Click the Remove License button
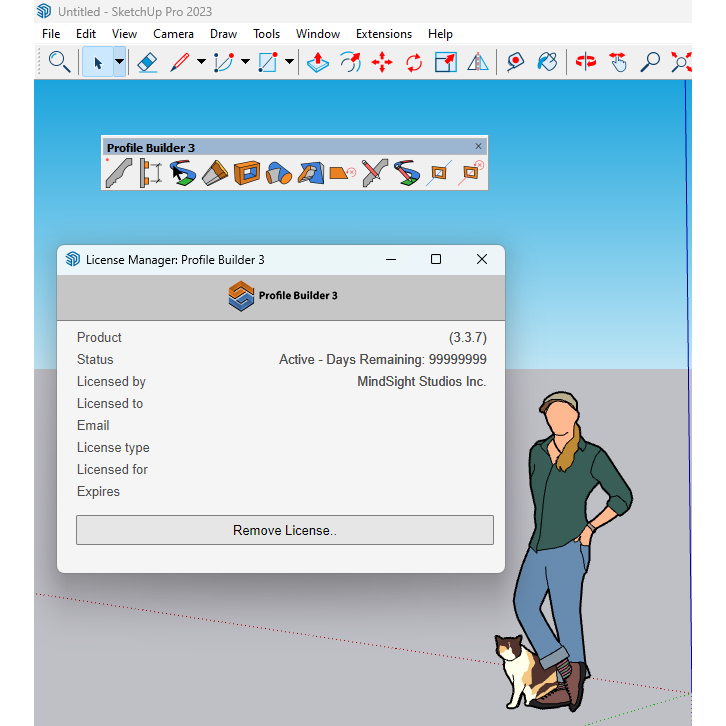The width and height of the screenshot is (726, 726). click(285, 530)
